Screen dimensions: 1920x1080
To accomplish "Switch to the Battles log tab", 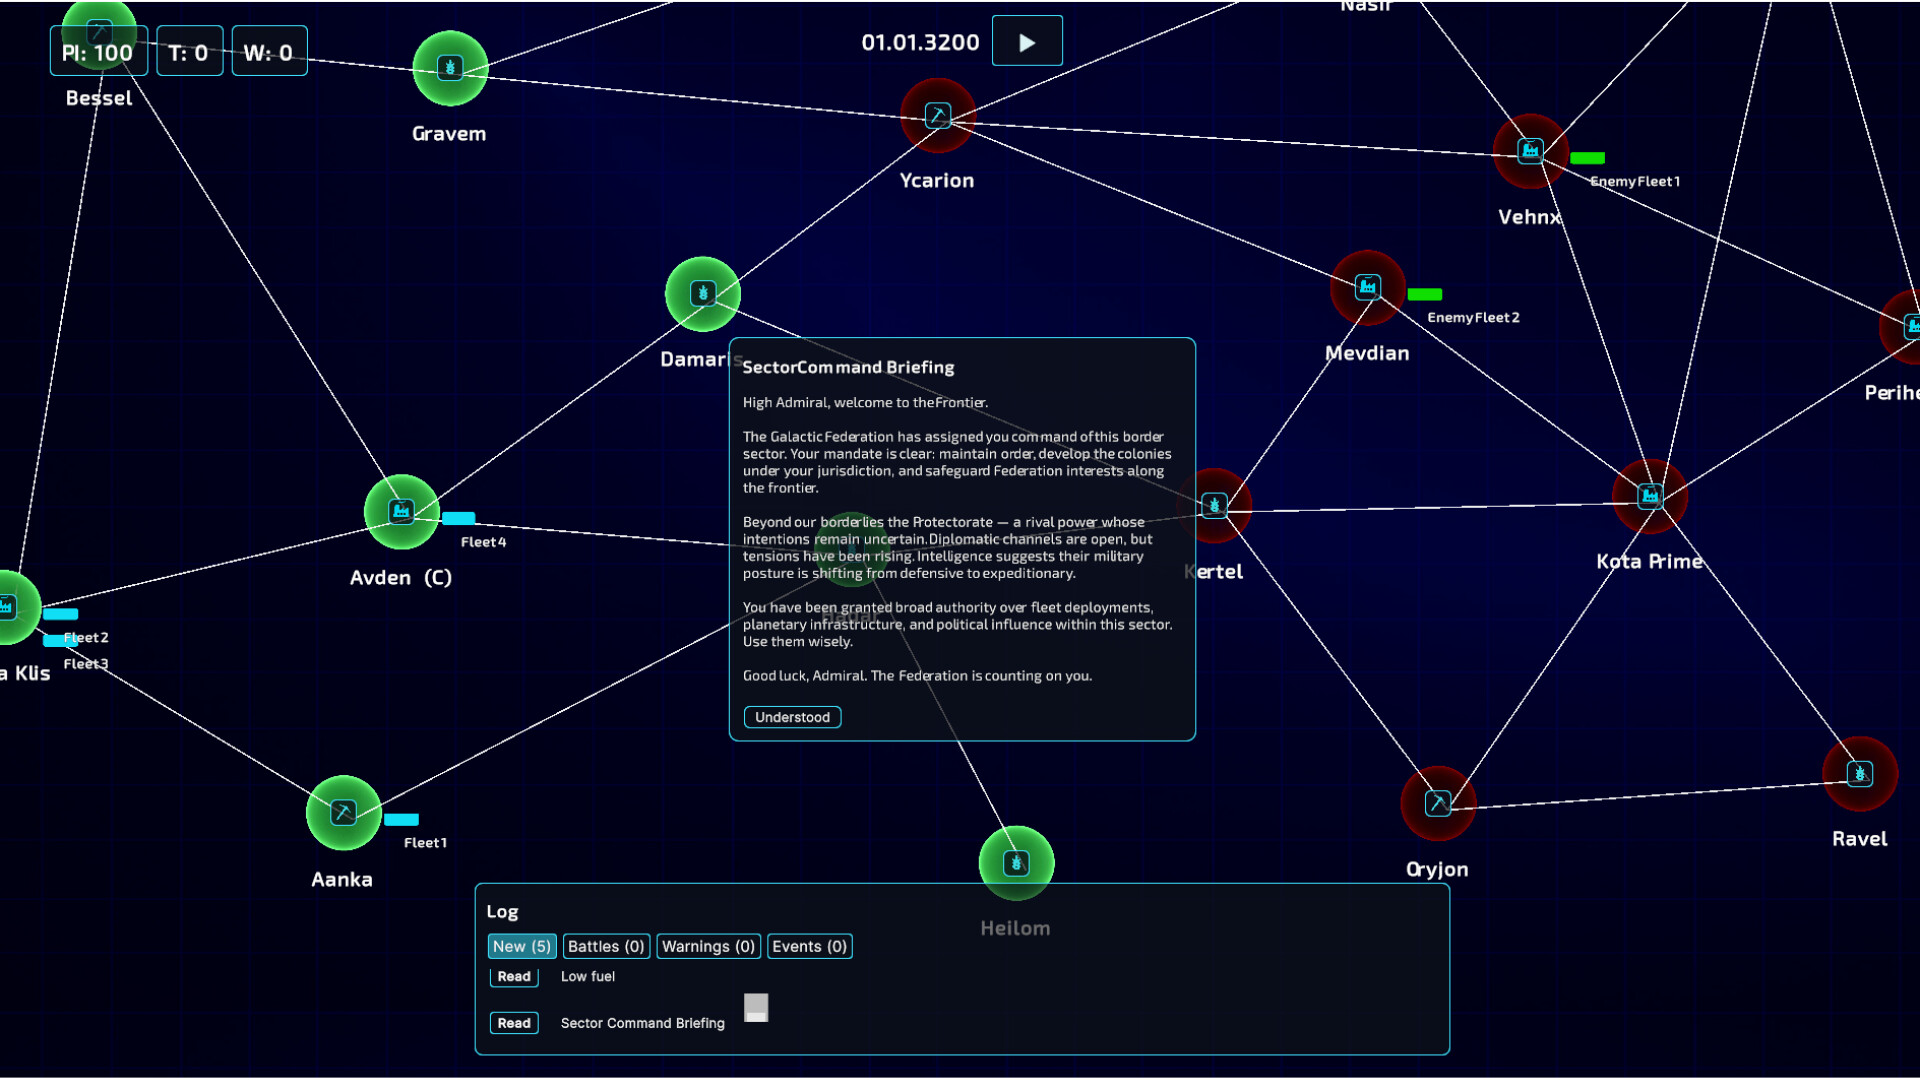I will 605,946.
